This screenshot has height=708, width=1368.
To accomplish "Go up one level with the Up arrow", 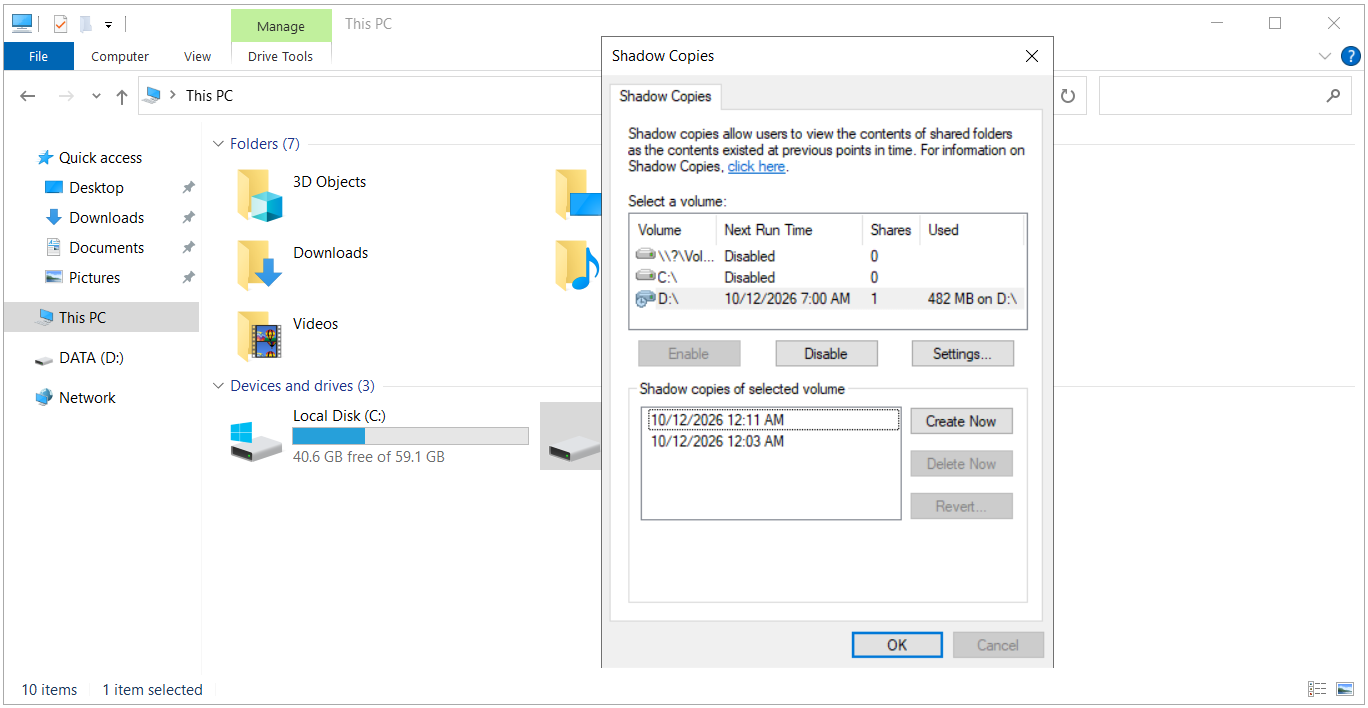I will click(122, 96).
